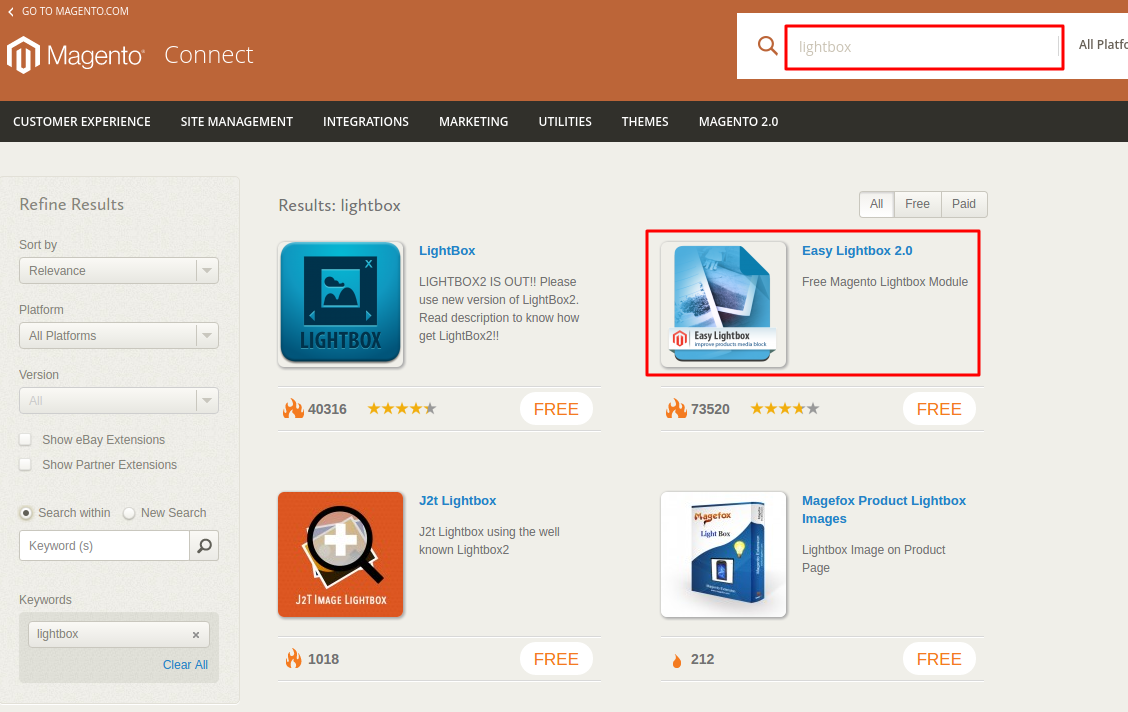Open the Site Management menu
The height and width of the screenshot is (712, 1128).
(x=237, y=122)
